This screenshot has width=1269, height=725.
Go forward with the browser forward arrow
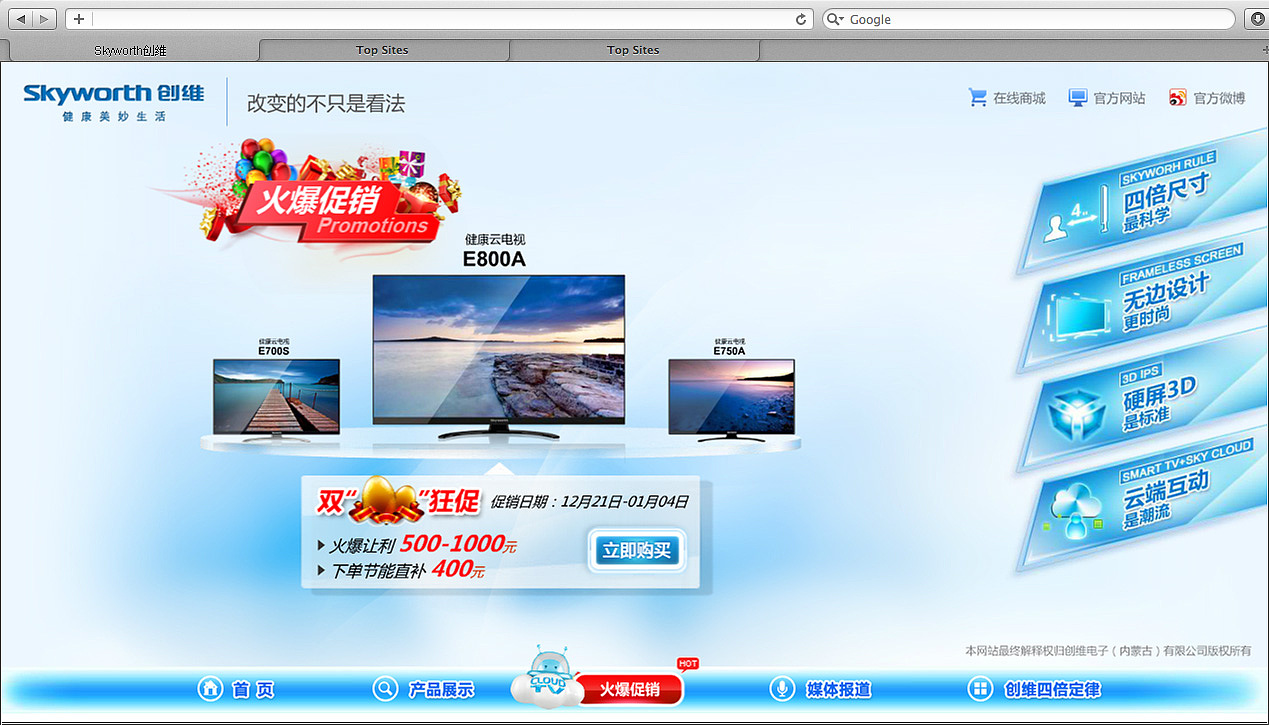(46, 19)
